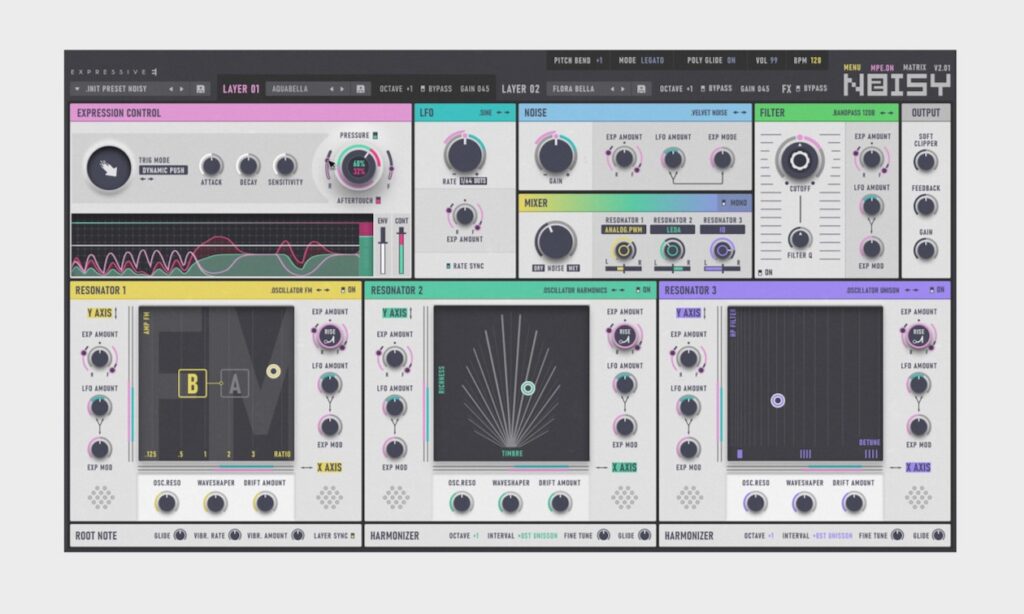This screenshot has width=1024, height=614.
Task: Open the Matrix view
Action: point(914,67)
